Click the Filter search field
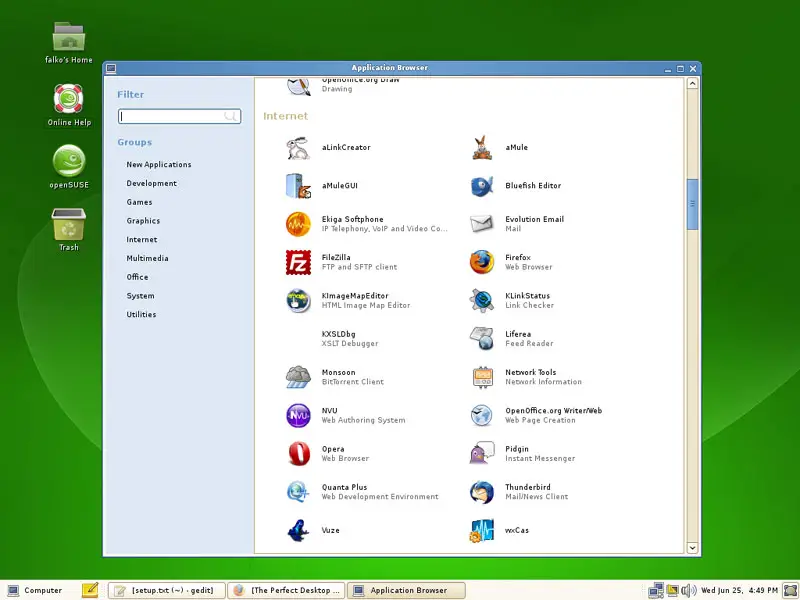The image size is (800, 600). point(179,116)
